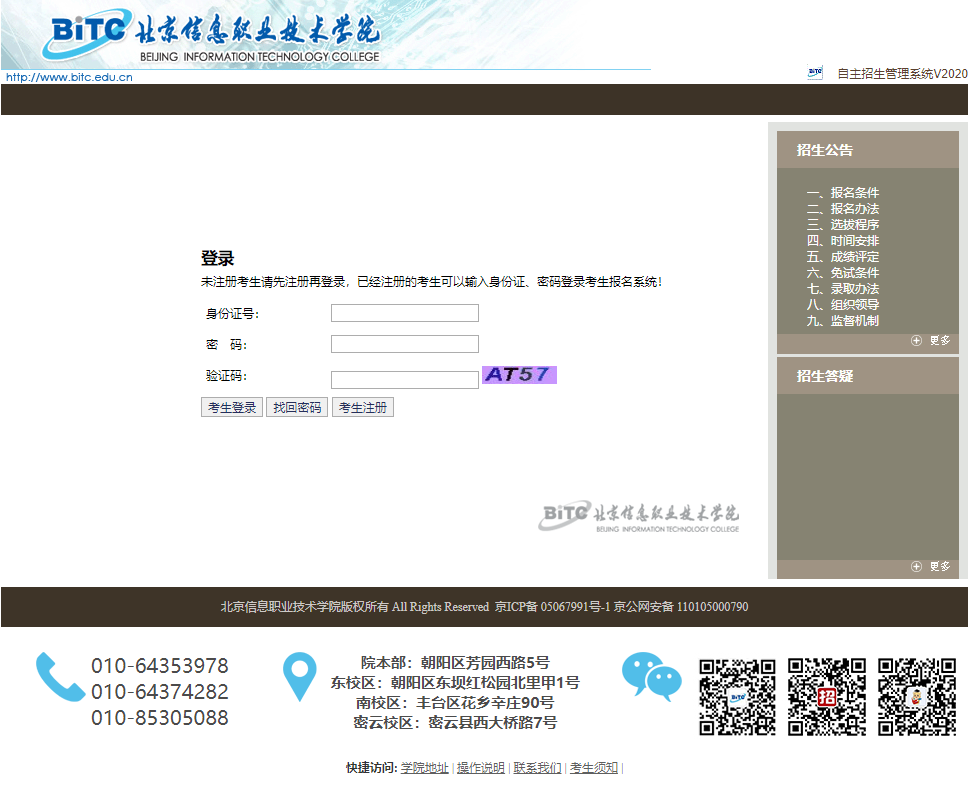This screenshot has width=974, height=788.
Task: Expand 更多 under 招生公告 panel
Action: (x=931, y=340)
